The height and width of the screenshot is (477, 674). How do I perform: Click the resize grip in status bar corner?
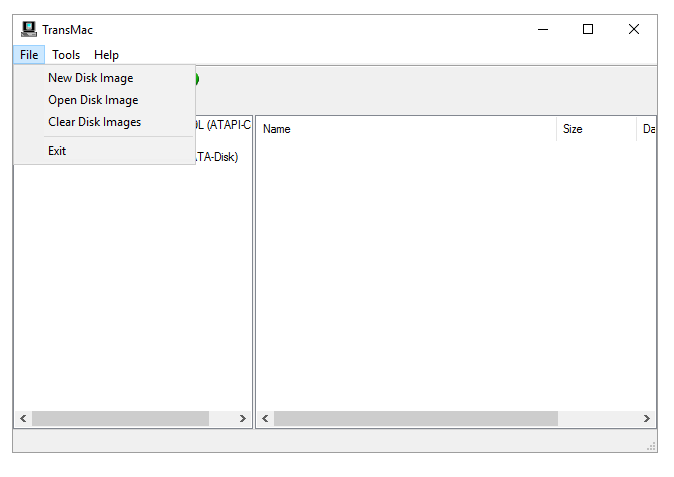click(x=651, y=446)
